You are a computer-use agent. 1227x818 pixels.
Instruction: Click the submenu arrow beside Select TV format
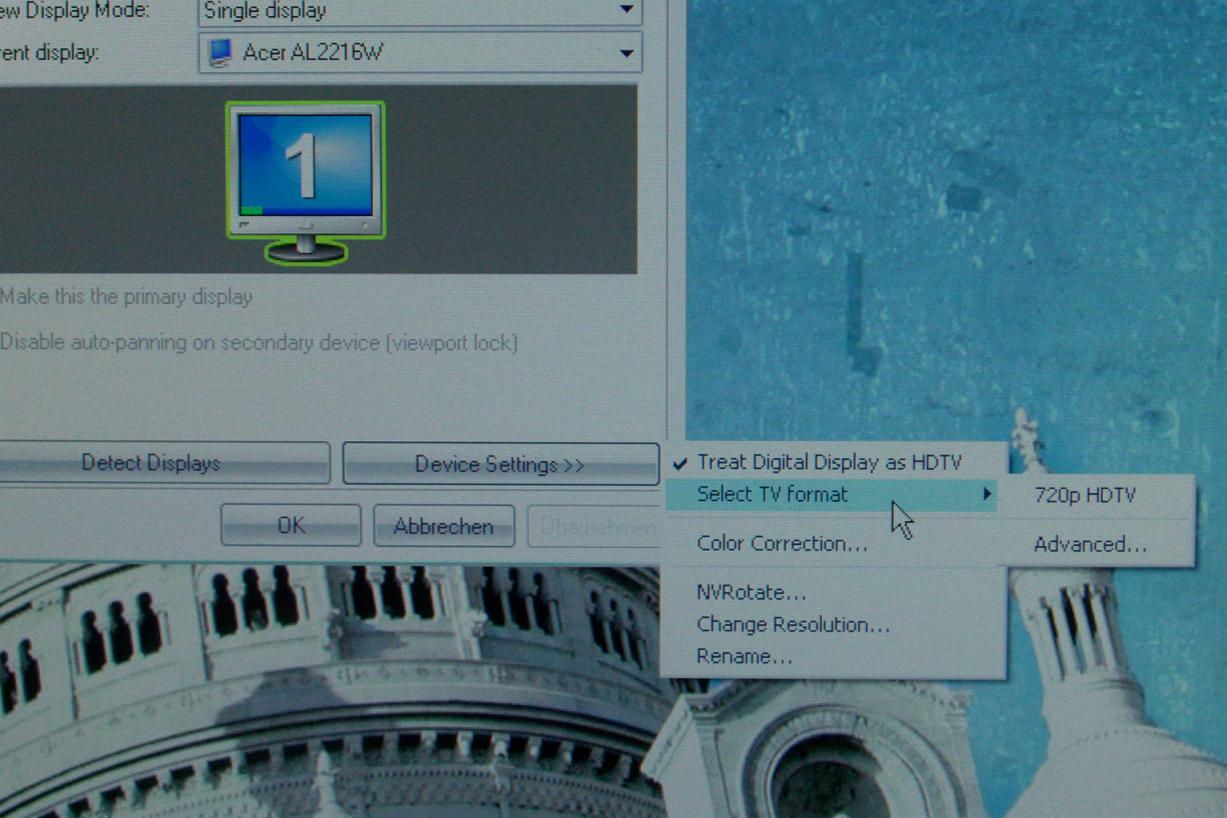point(987,494)
